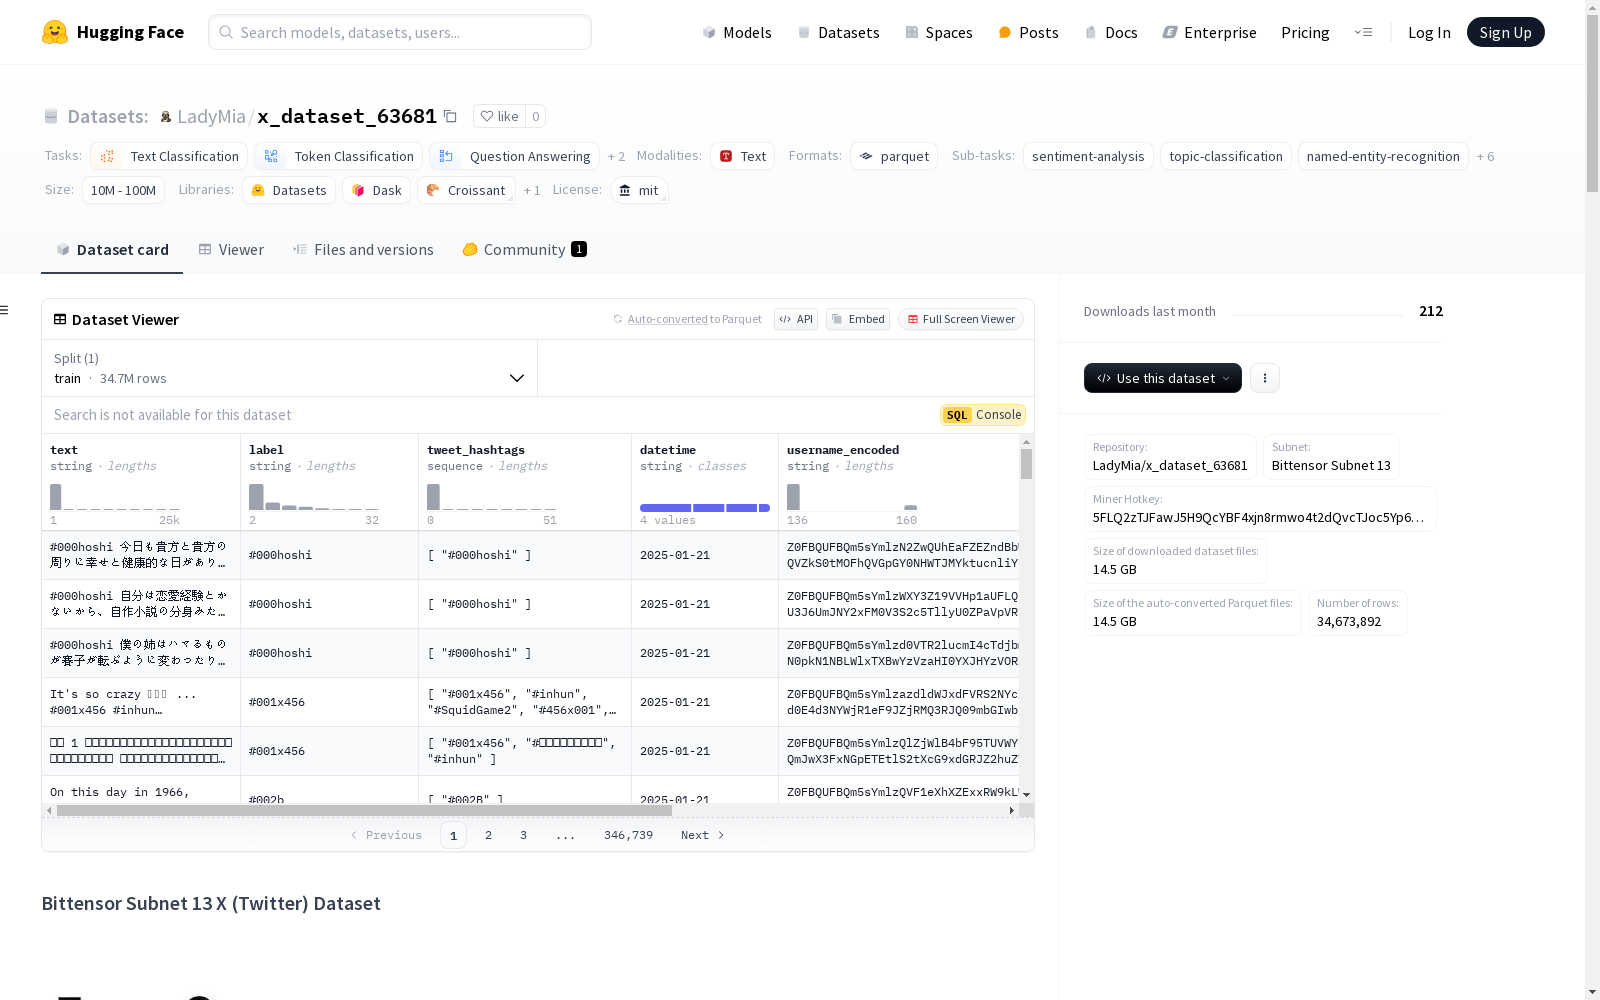Go to page 2 of viewer
This screenshot has width=1600, height=1000.
tap(488, 835)
